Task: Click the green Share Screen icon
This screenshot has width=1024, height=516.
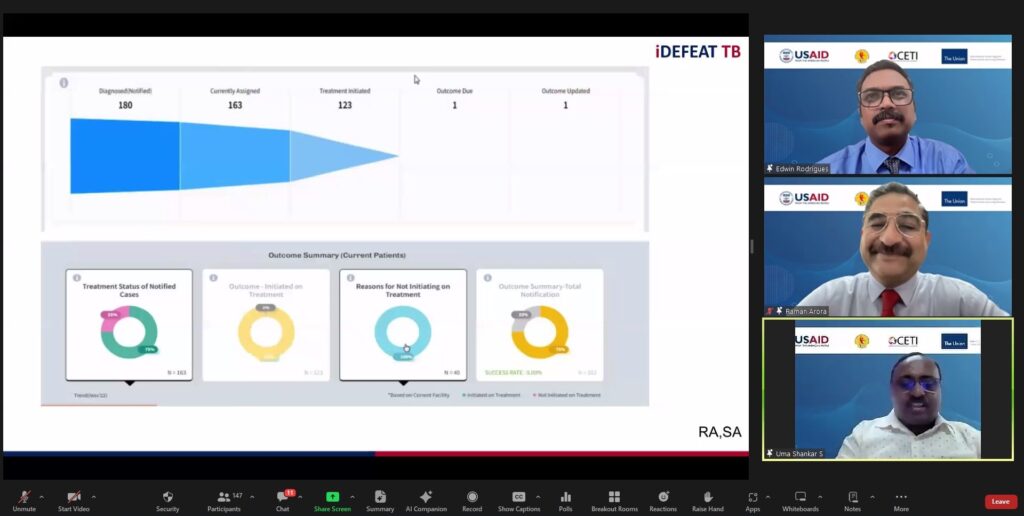Action: pos(332,497)
